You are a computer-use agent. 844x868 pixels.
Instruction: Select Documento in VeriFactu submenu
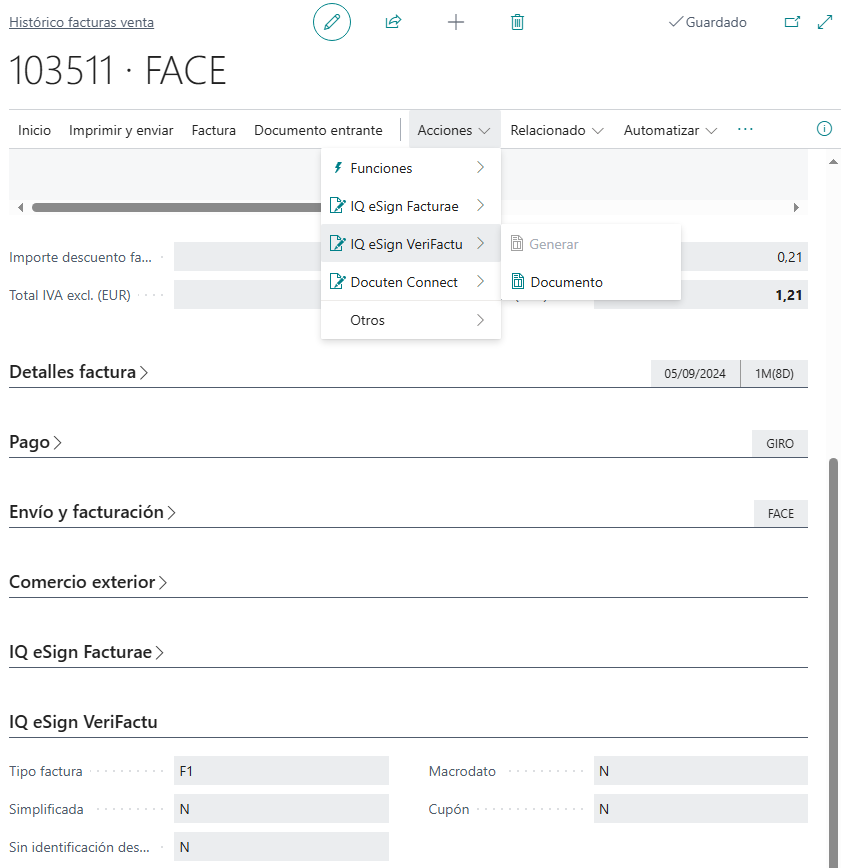566,282
